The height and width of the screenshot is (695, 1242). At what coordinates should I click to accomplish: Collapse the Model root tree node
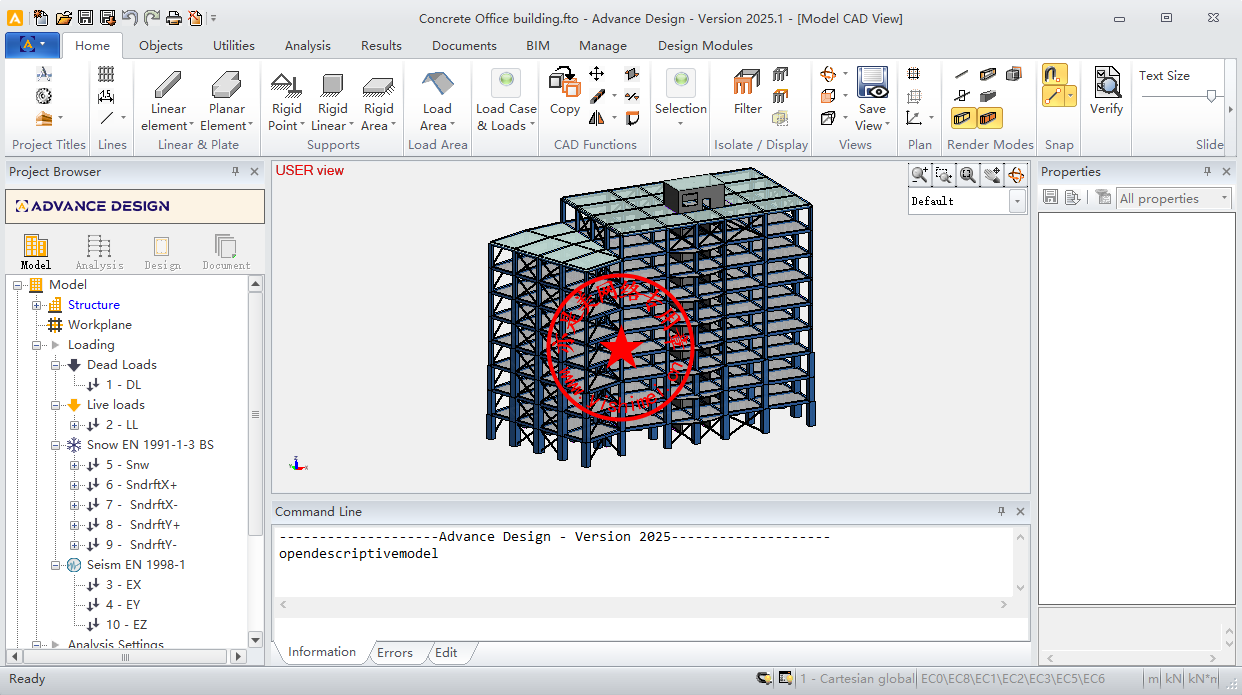click(x=17, y=285)
